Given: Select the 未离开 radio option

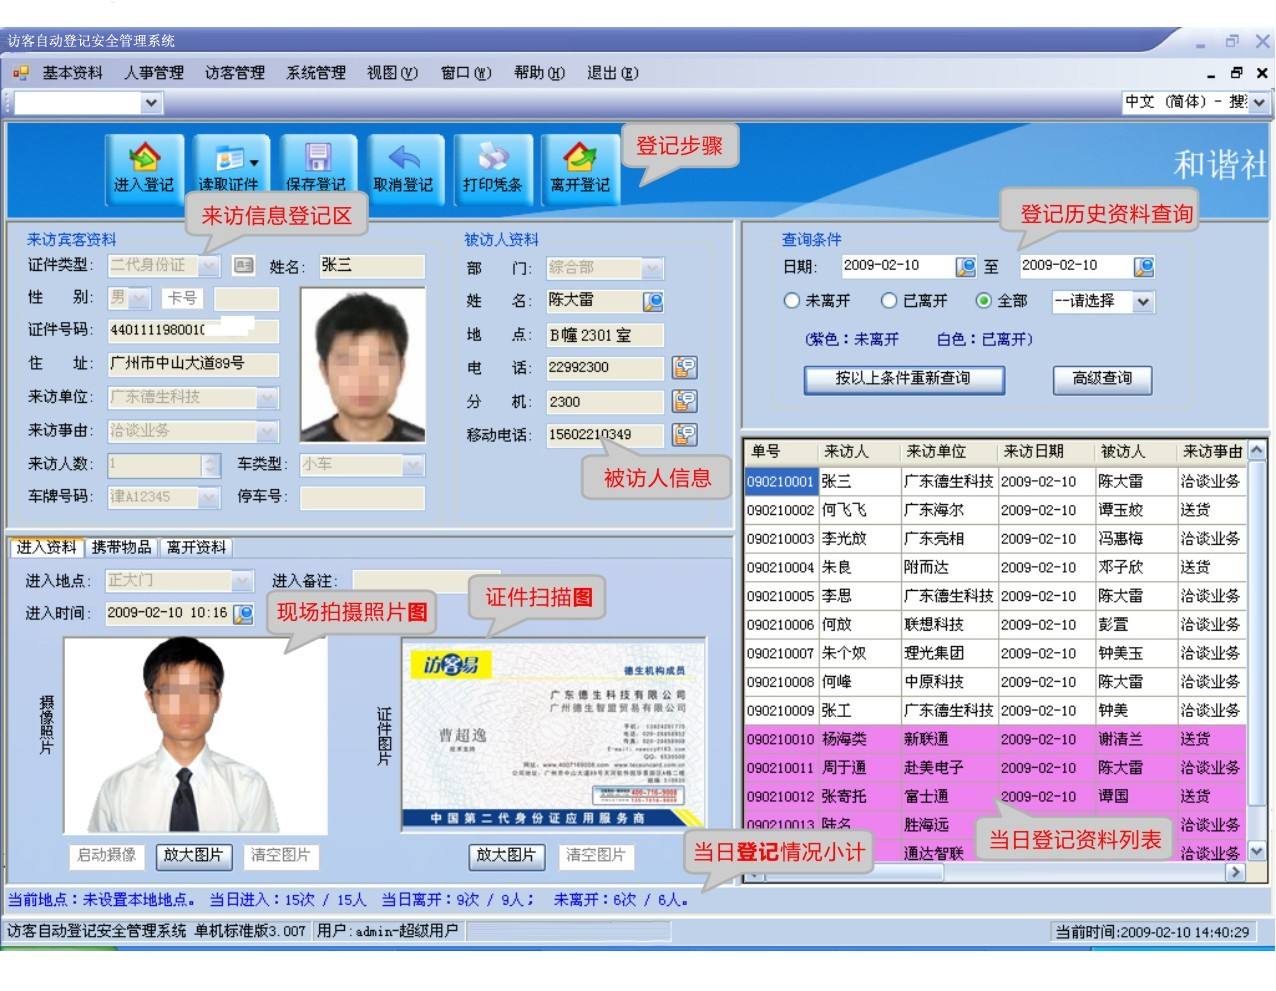Looking at the screenshot, I should tap(789, 302).
